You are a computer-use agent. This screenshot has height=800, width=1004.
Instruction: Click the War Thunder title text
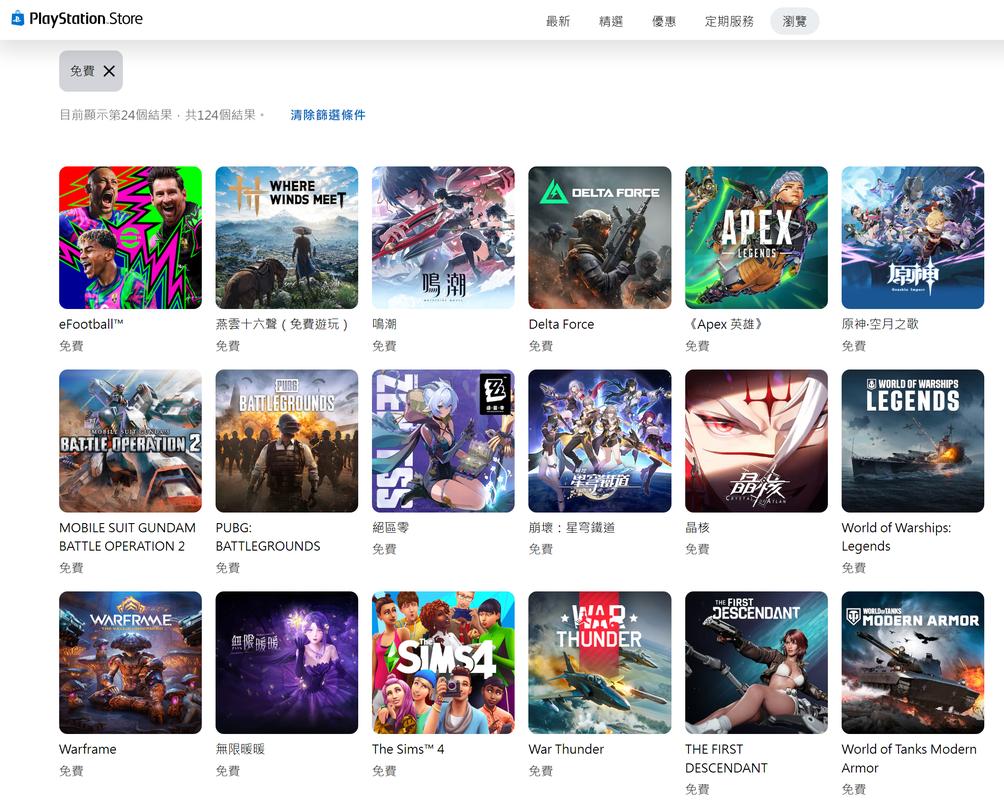click(x=567, y=749)
